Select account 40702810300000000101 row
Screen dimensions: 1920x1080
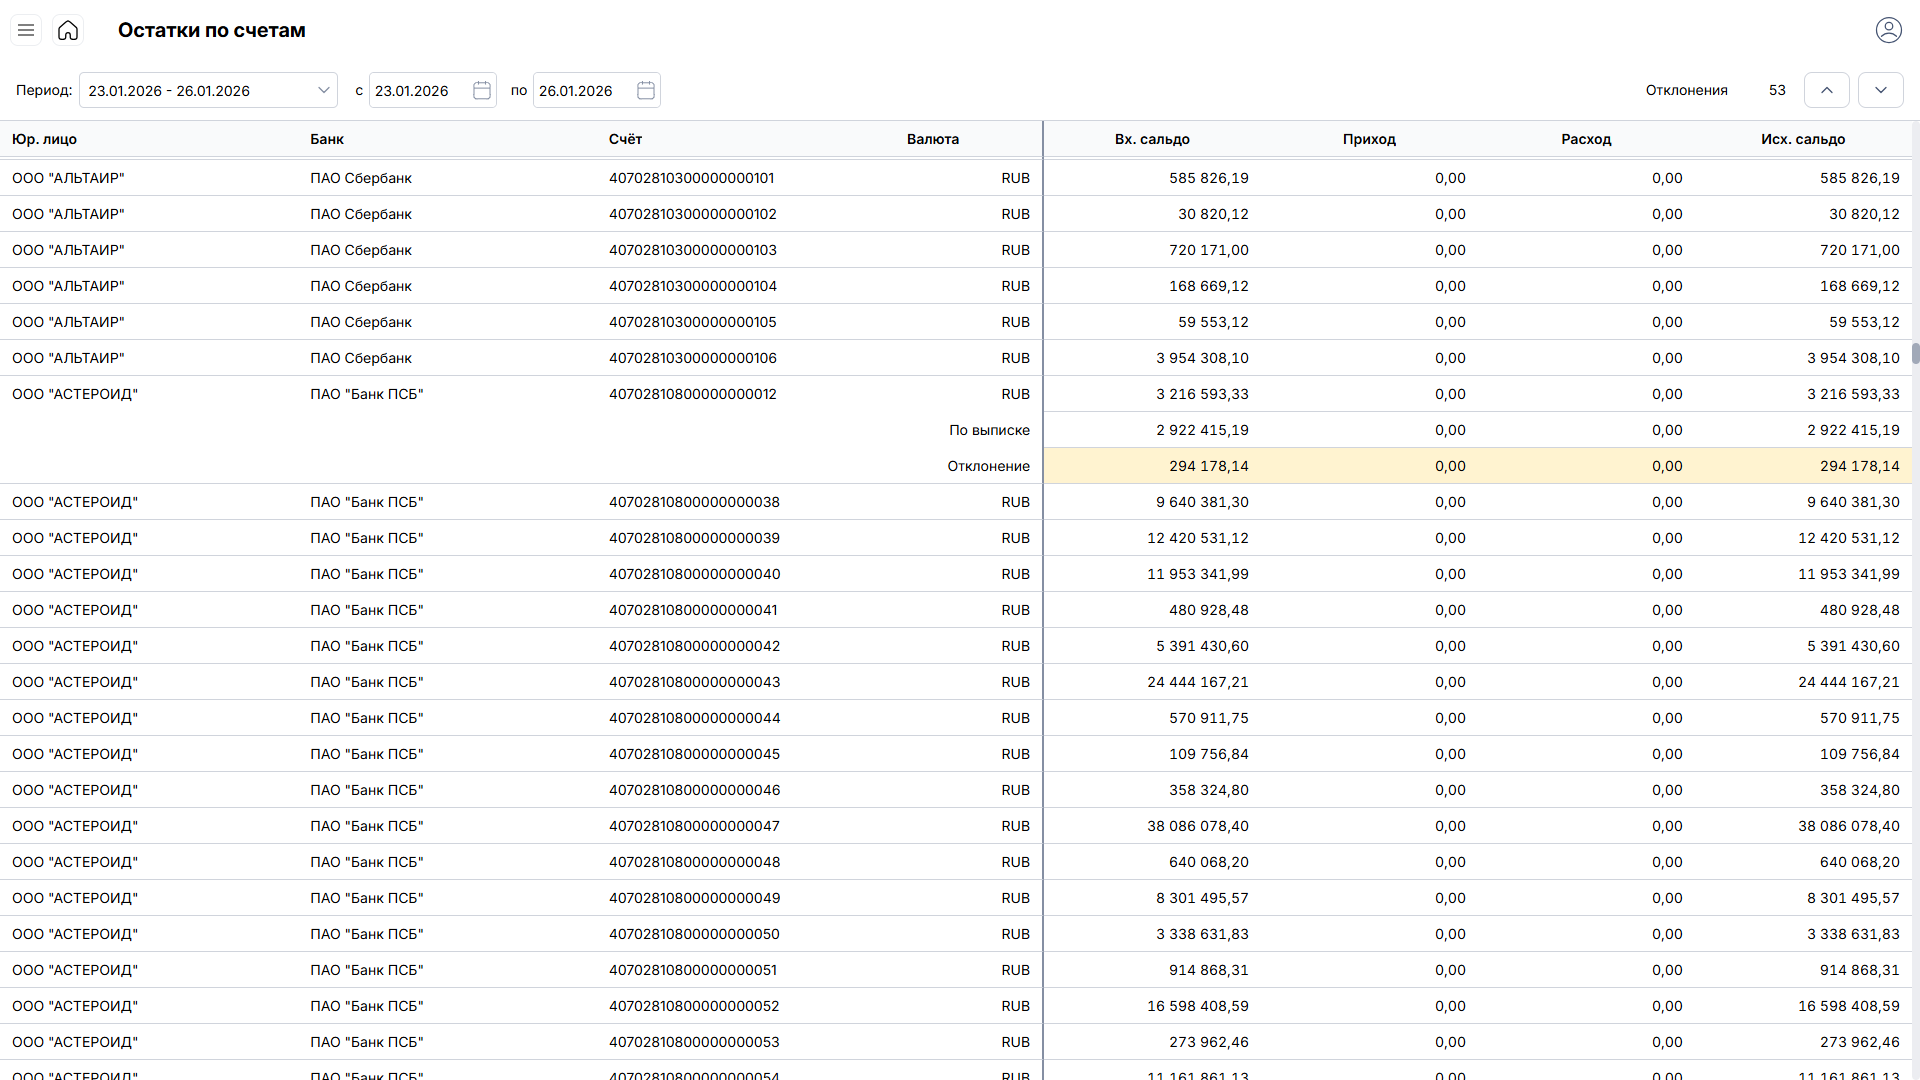pos(691,178)
